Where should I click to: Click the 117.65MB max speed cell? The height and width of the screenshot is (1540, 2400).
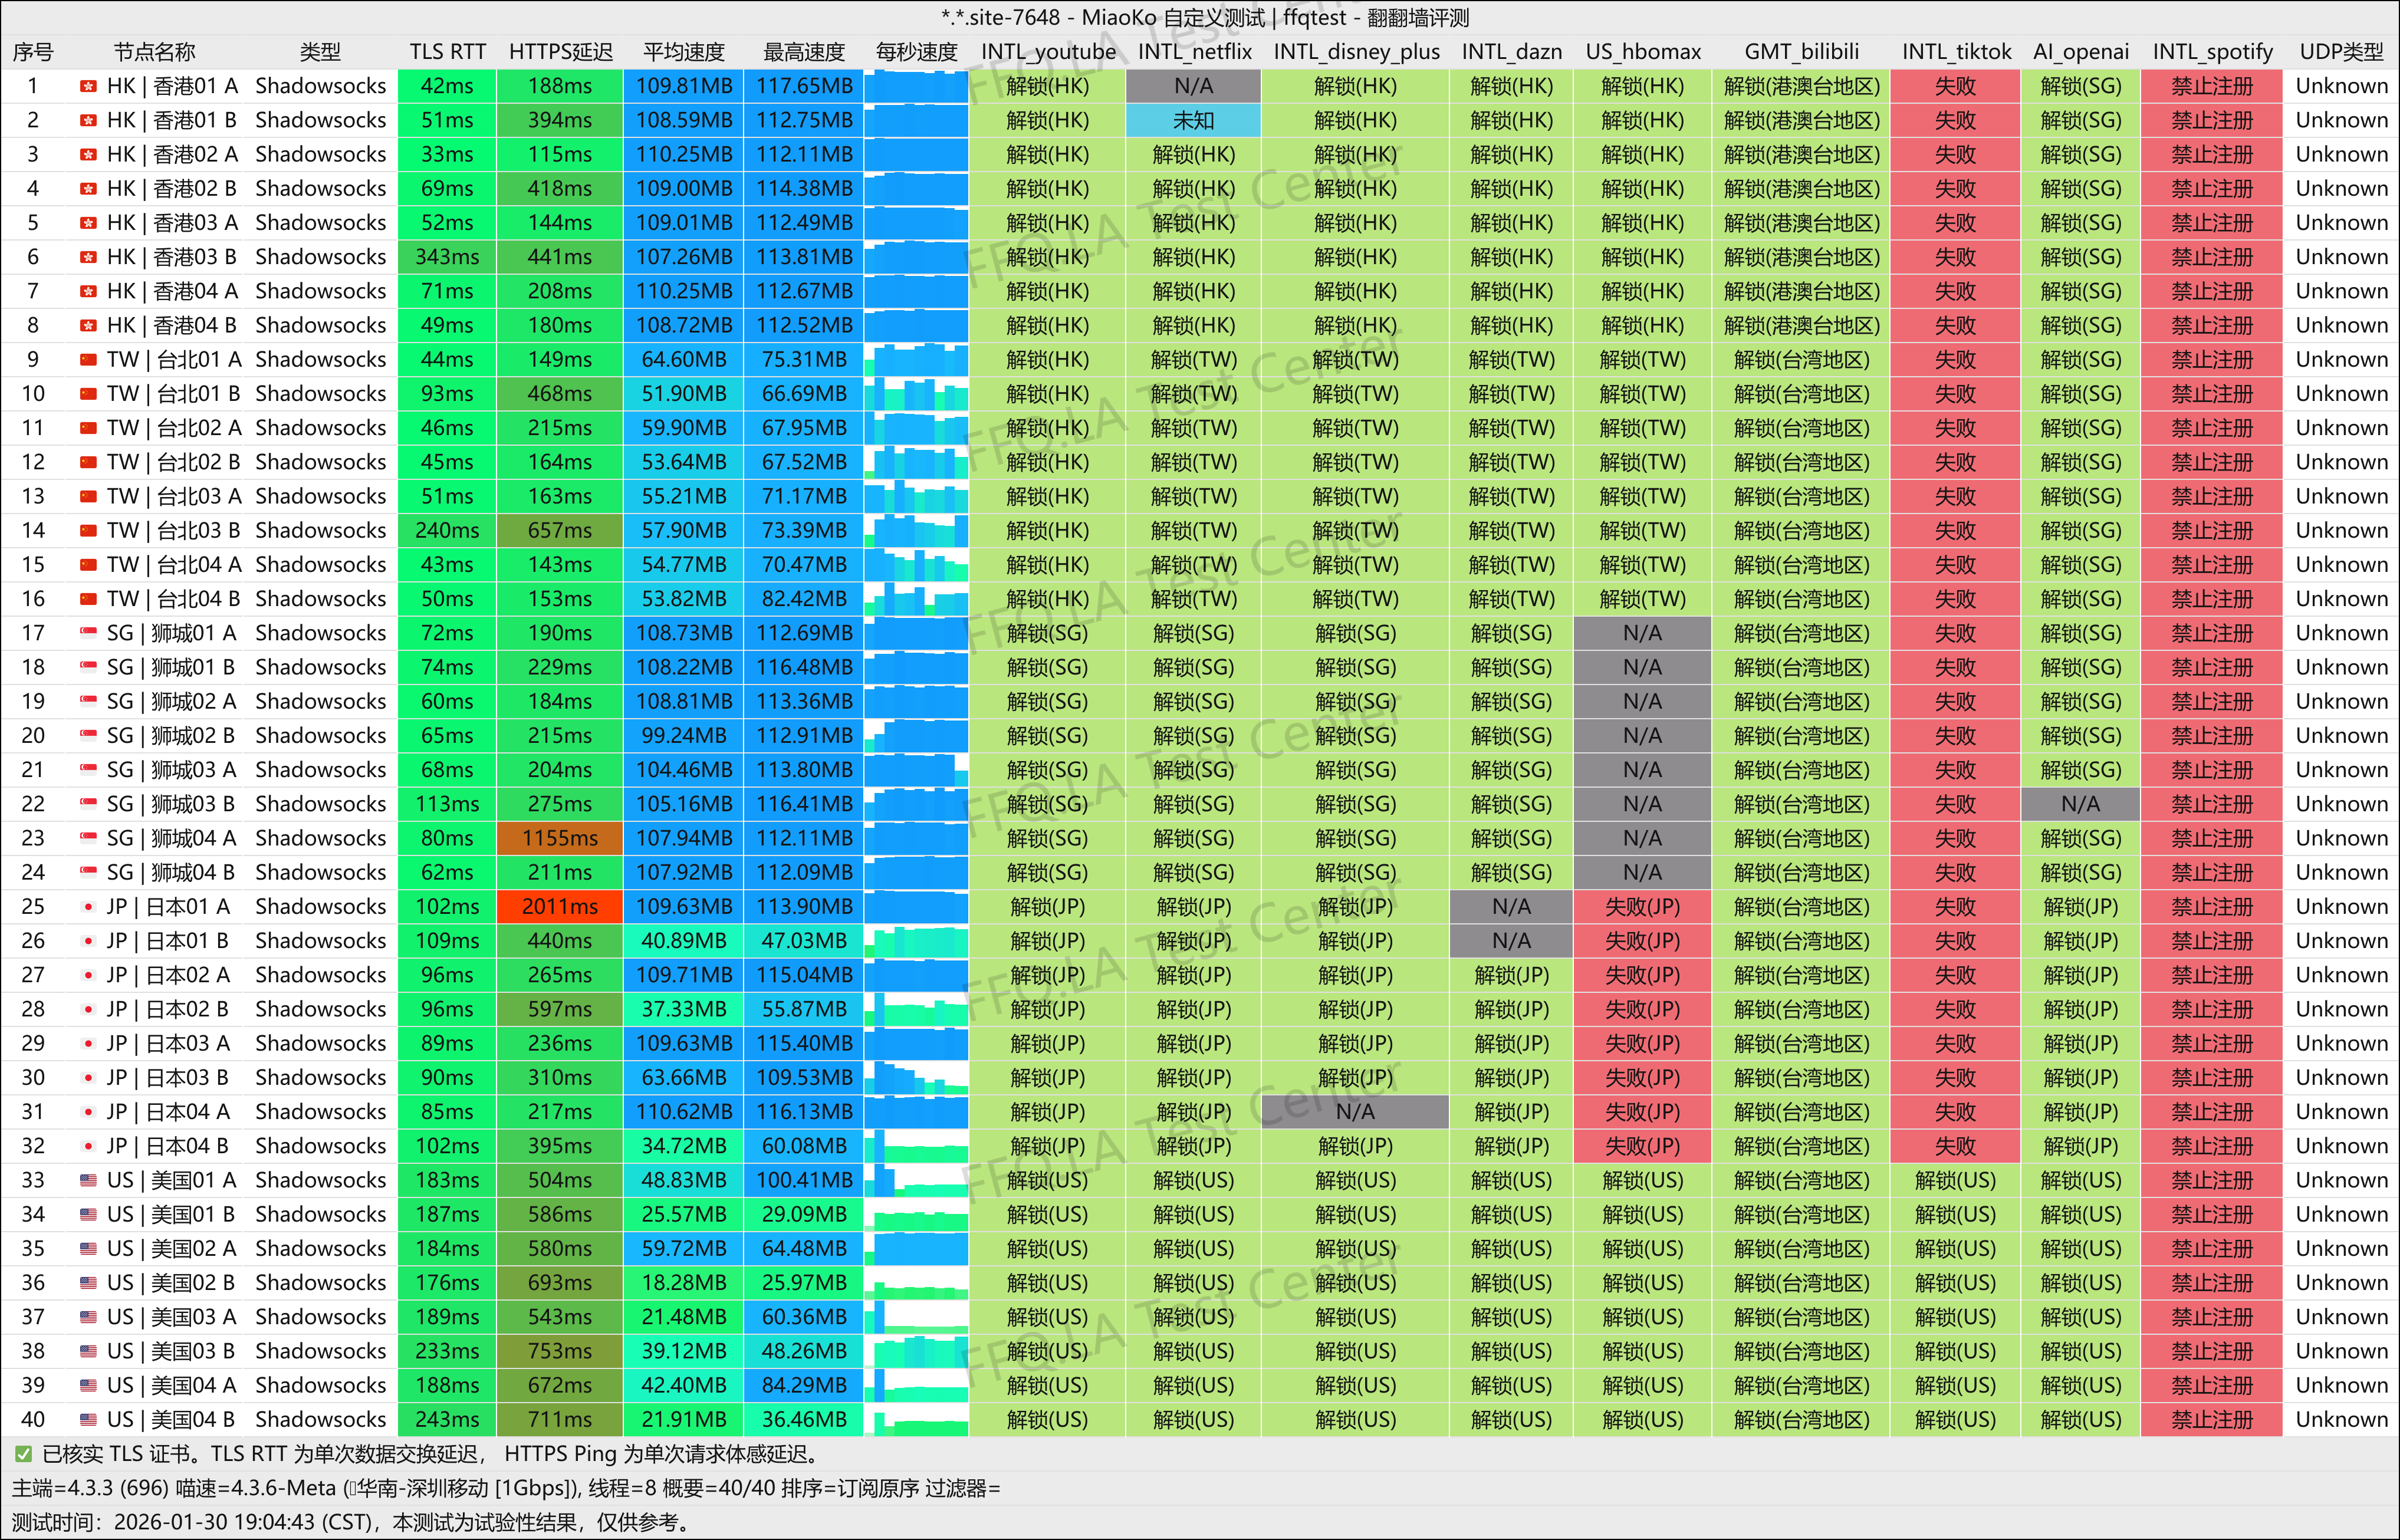click(804, 87)
